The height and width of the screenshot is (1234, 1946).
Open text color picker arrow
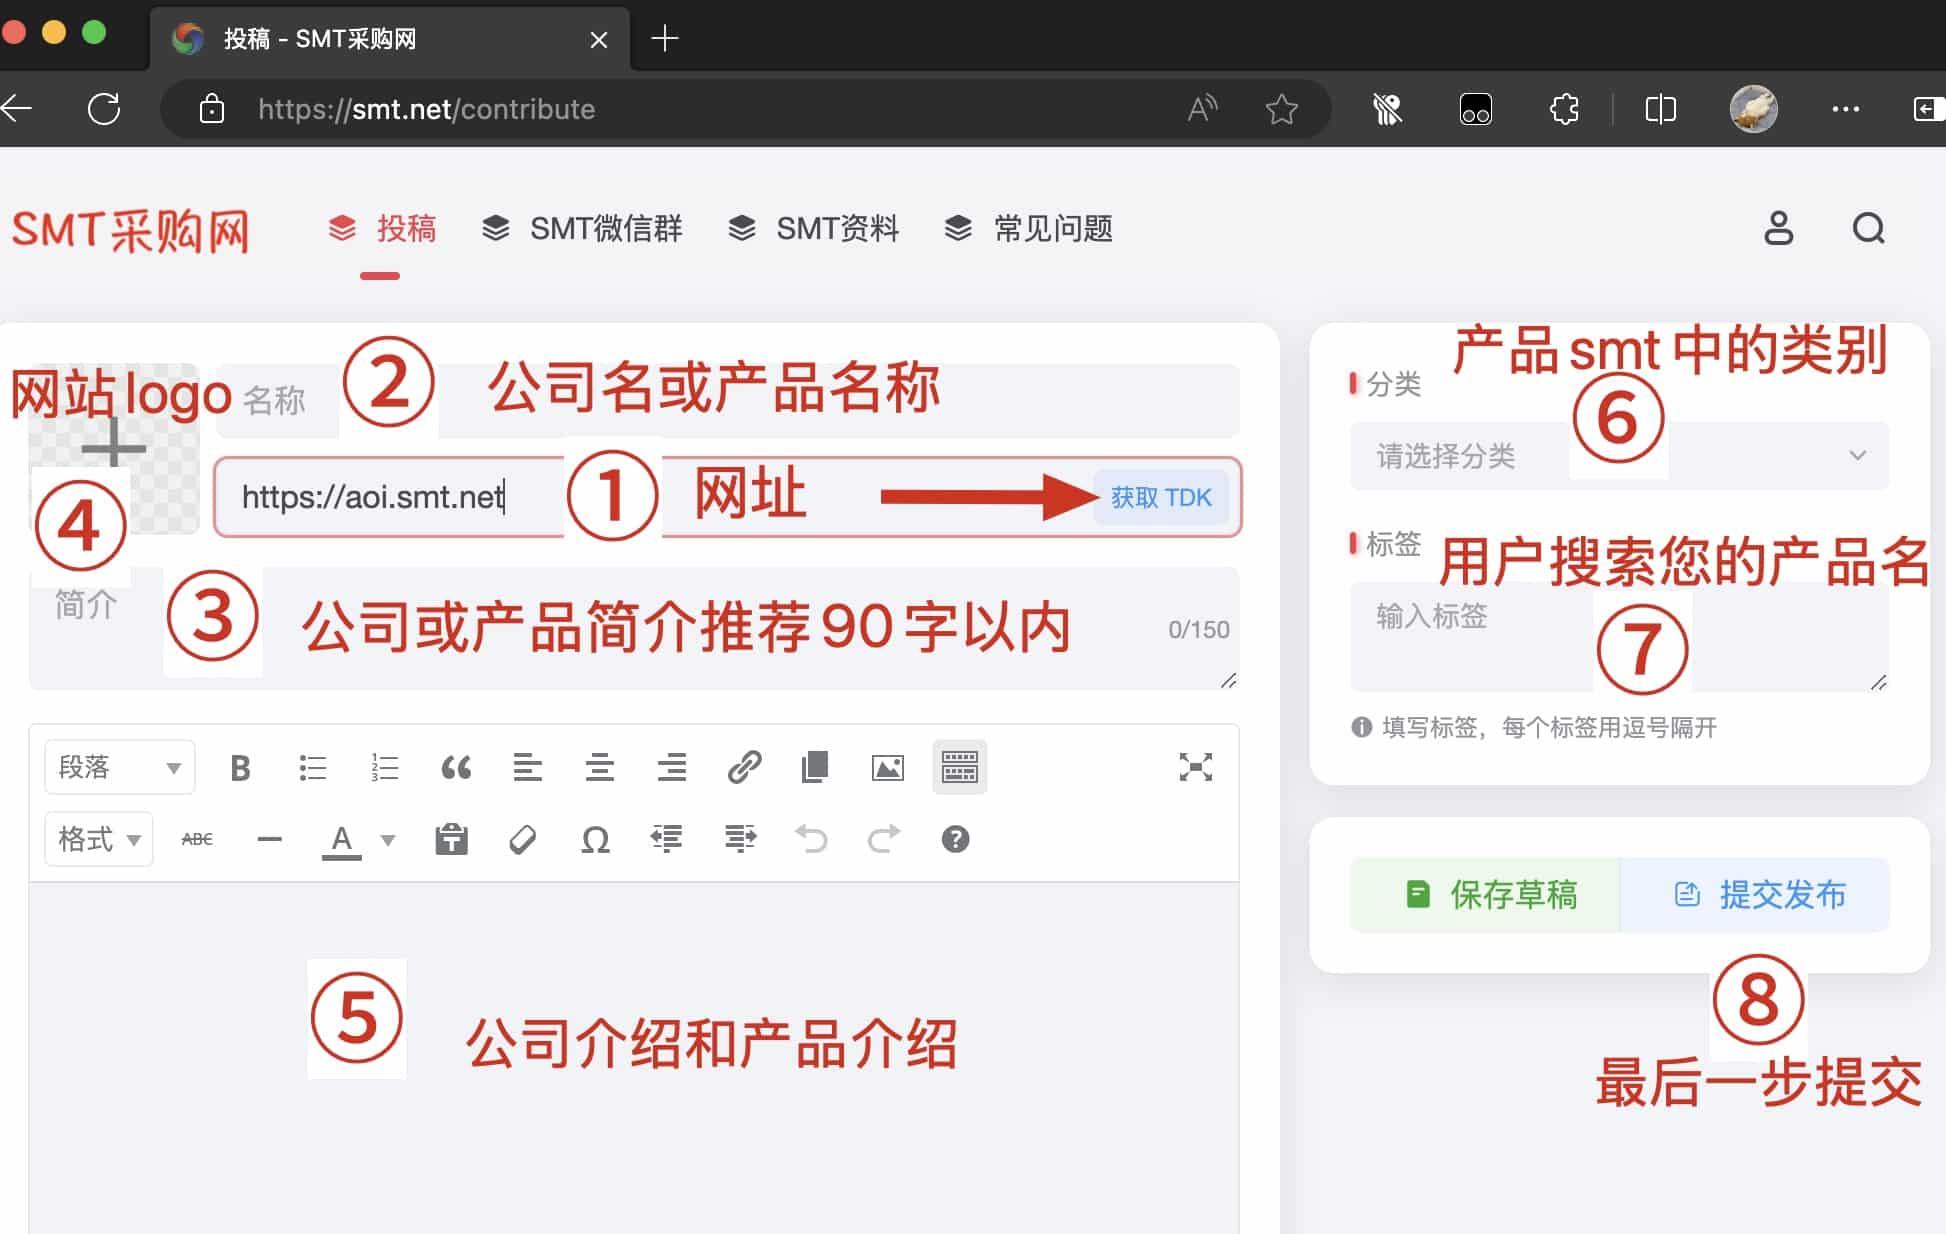pos(388,840)
